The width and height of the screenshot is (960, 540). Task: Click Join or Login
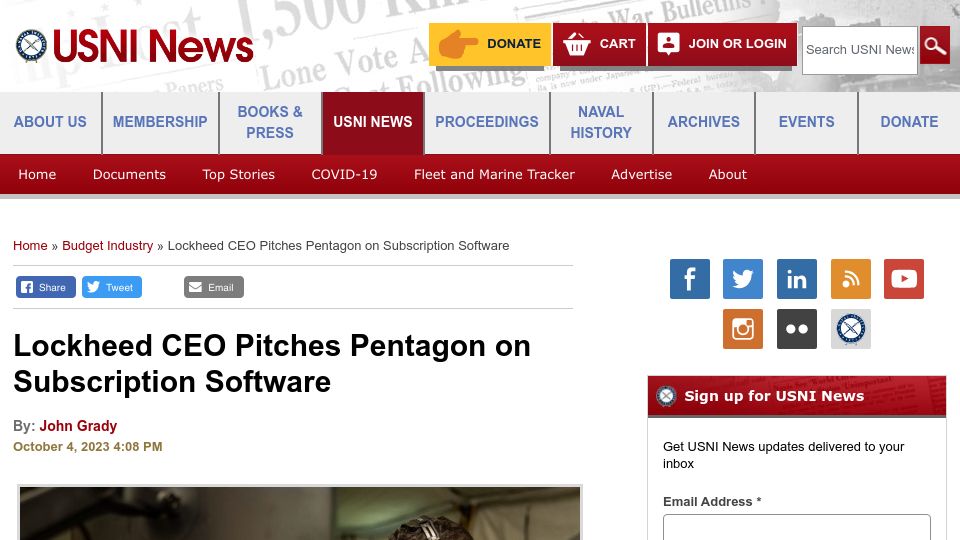tap(722, 44)
